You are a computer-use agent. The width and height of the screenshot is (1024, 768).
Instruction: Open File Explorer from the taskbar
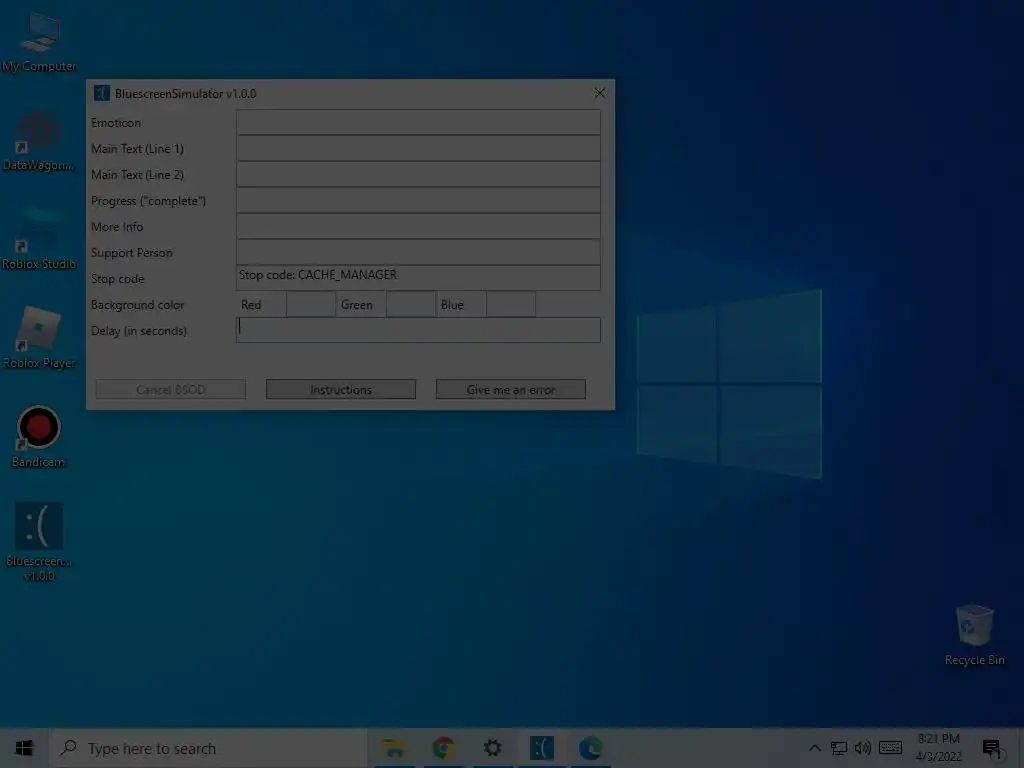pyautogui.click(x=394, y=748)
